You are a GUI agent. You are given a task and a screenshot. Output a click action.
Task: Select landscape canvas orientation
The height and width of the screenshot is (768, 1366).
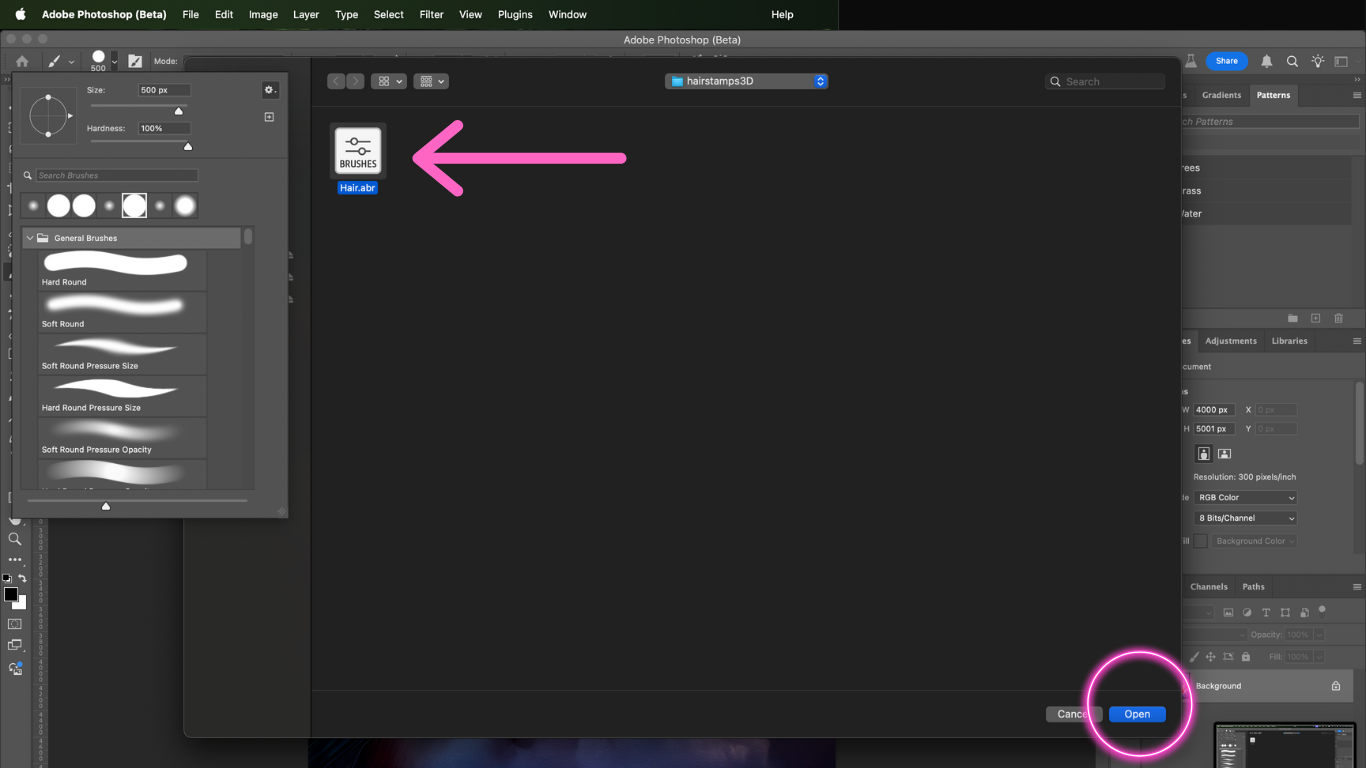pos(1224,454)
